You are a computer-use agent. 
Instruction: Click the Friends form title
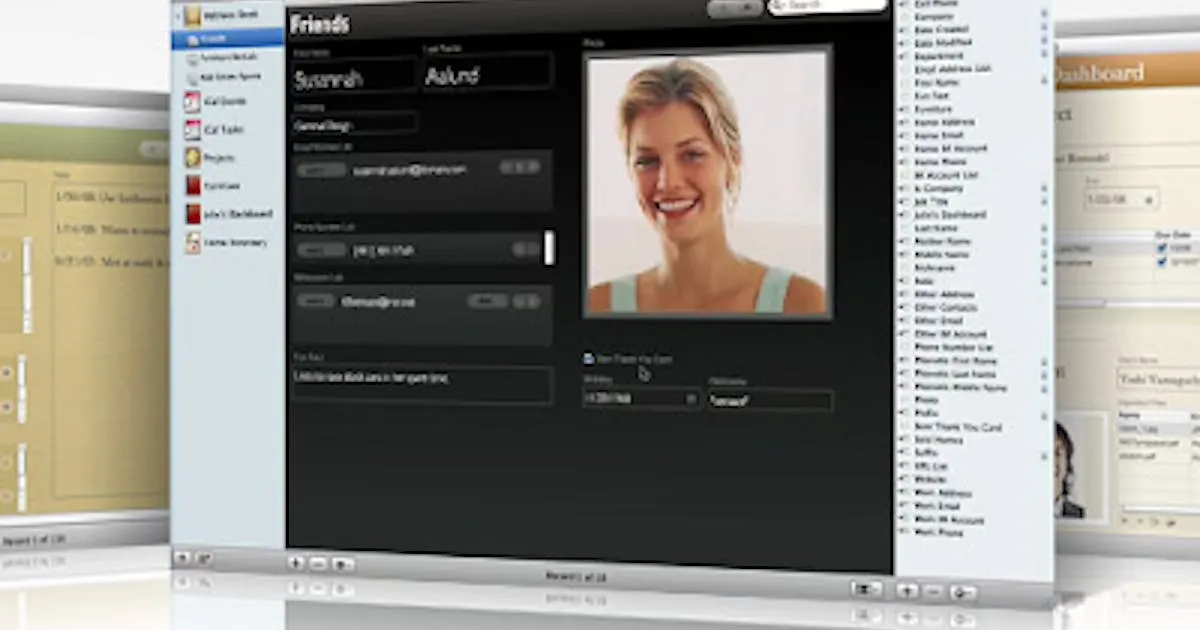(x=319, y=22)
